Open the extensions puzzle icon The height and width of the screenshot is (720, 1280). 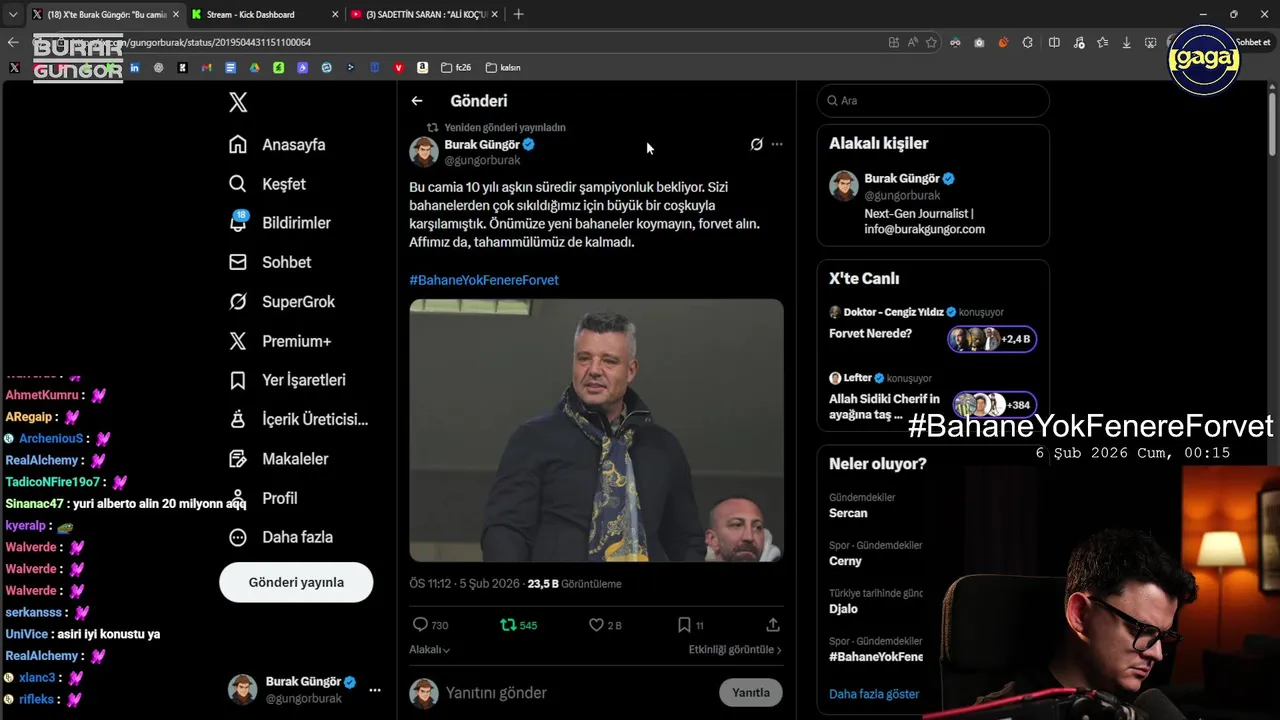pyautogui.click(x=1028, y=42)
